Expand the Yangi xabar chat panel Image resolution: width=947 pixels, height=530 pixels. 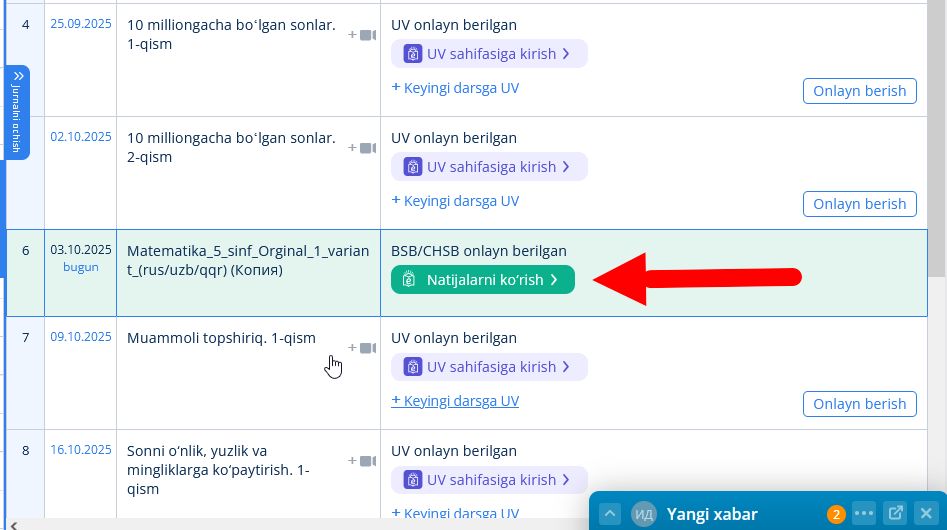609,515
